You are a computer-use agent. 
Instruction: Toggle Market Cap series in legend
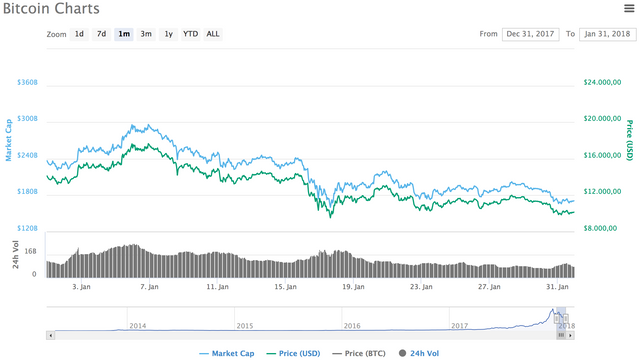(227, 353)
